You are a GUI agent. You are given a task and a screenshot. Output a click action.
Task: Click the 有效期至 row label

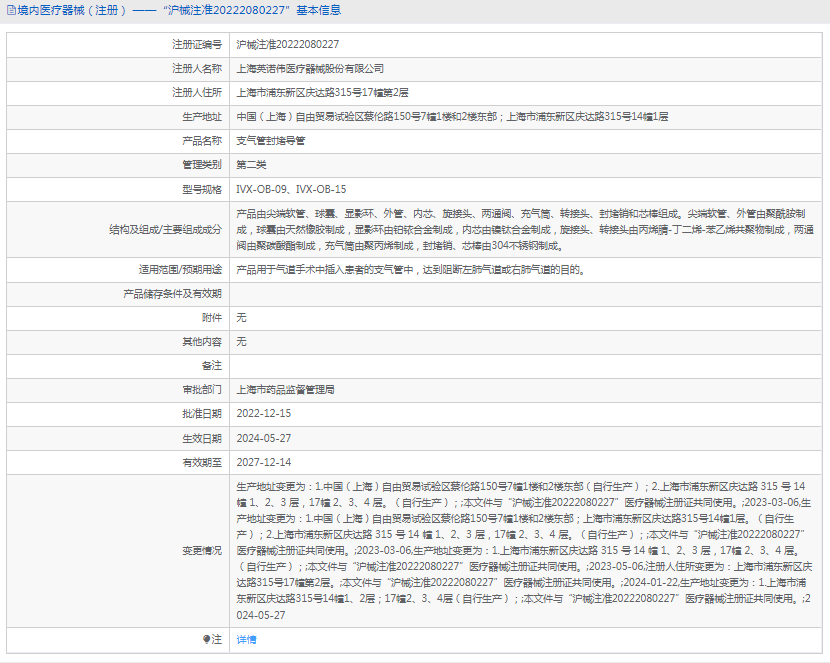click(x=202, y=462)
